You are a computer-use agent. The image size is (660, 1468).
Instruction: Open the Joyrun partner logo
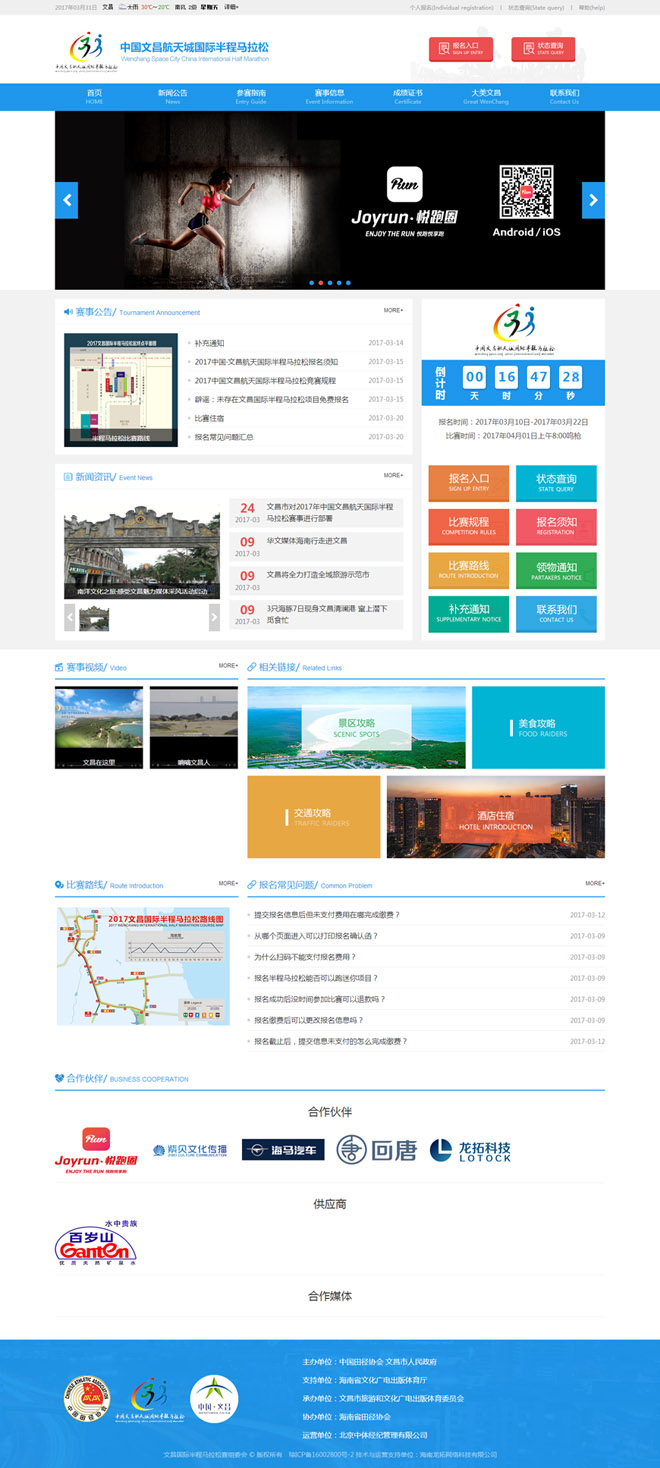pos(96,1150)
